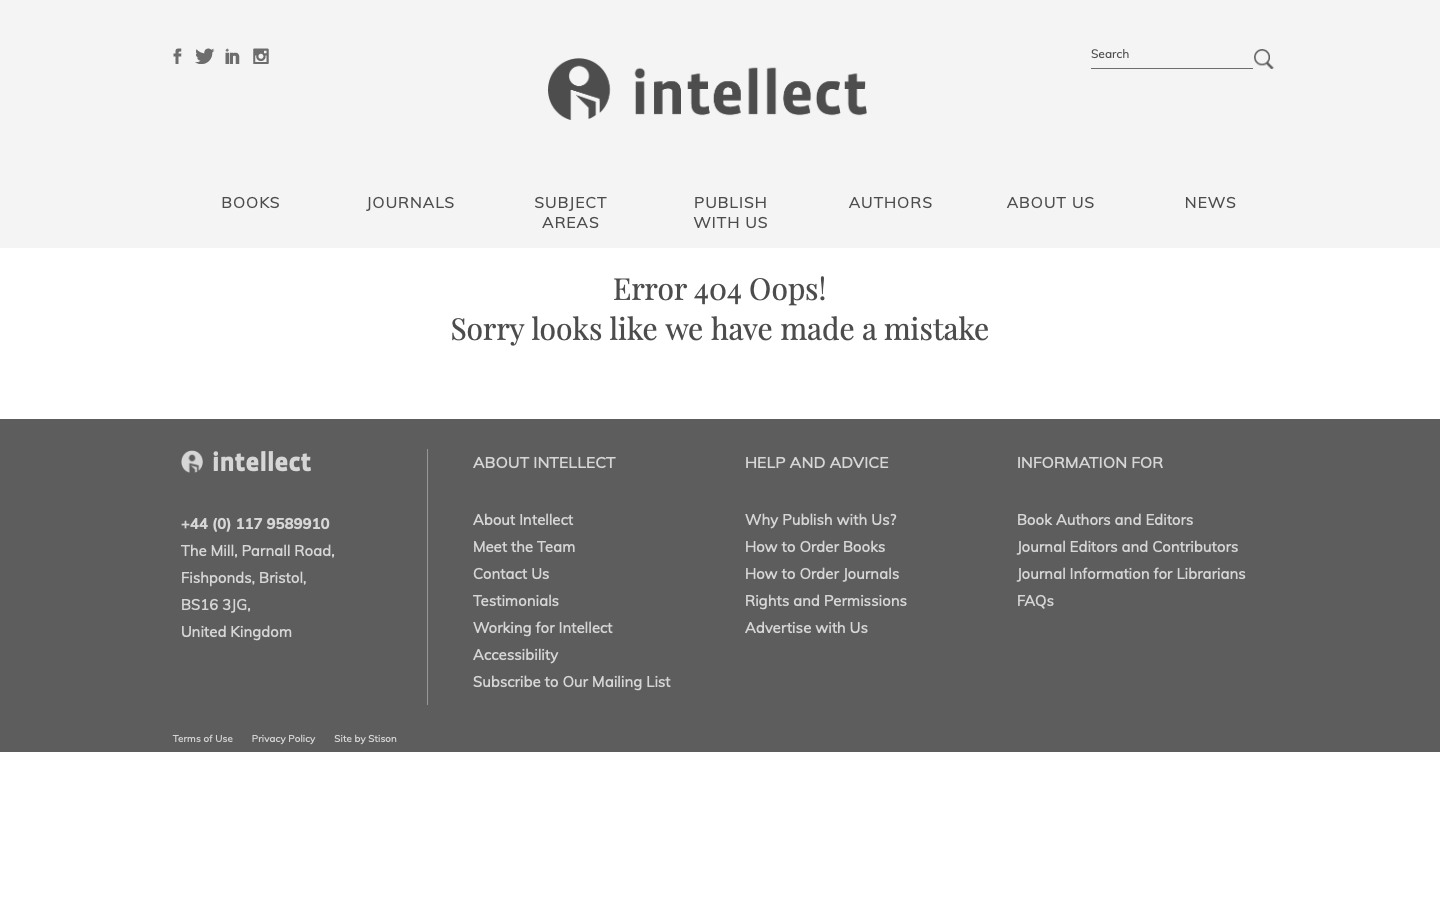This screenshot has height=900, width=1440.
Task: Follow the Contact Us footer link
Action: (511, 574)
